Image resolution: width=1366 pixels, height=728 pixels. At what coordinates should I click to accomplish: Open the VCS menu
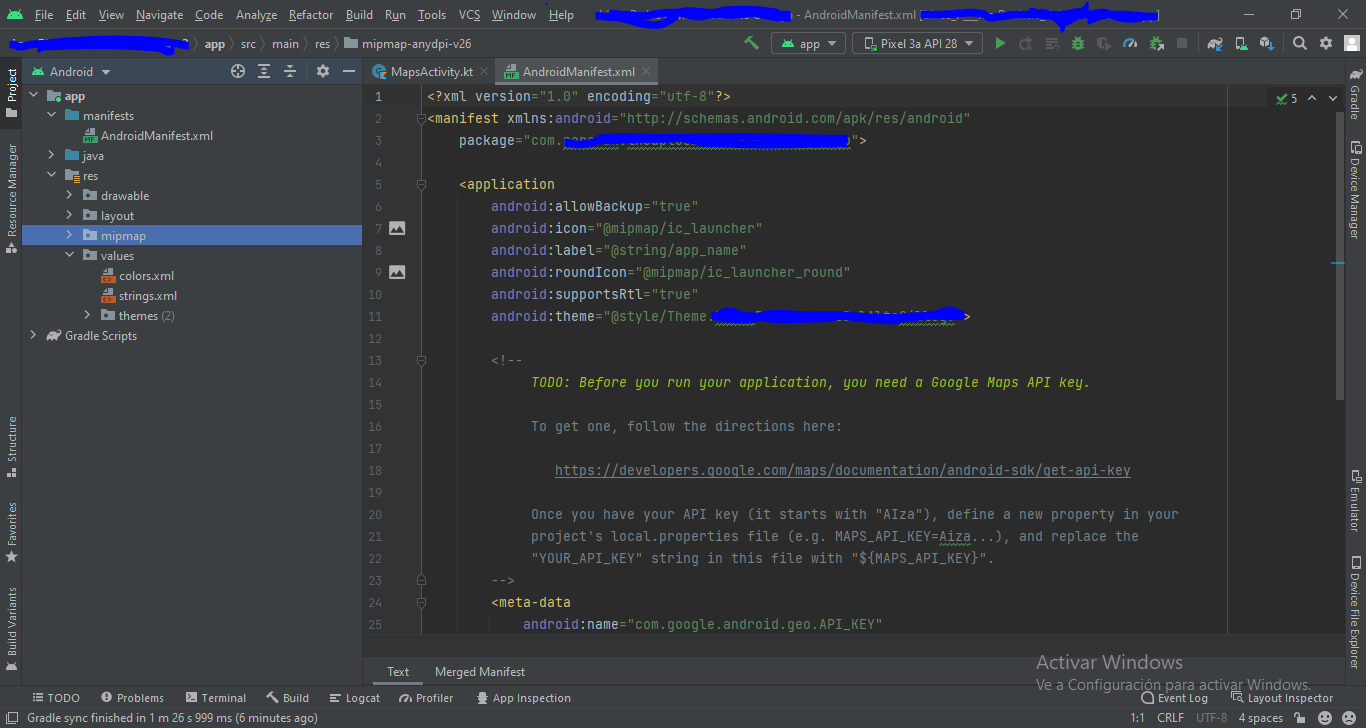coord(470,15)
